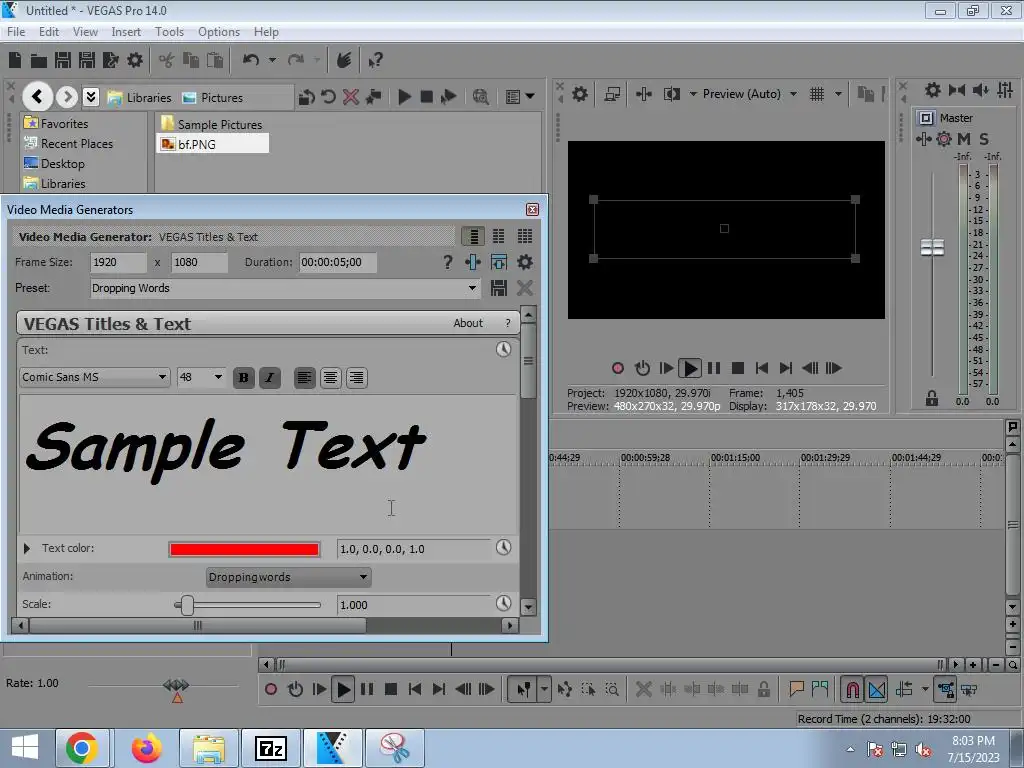Open the editing tool selector dropdown arrow

tap(544, 689)
